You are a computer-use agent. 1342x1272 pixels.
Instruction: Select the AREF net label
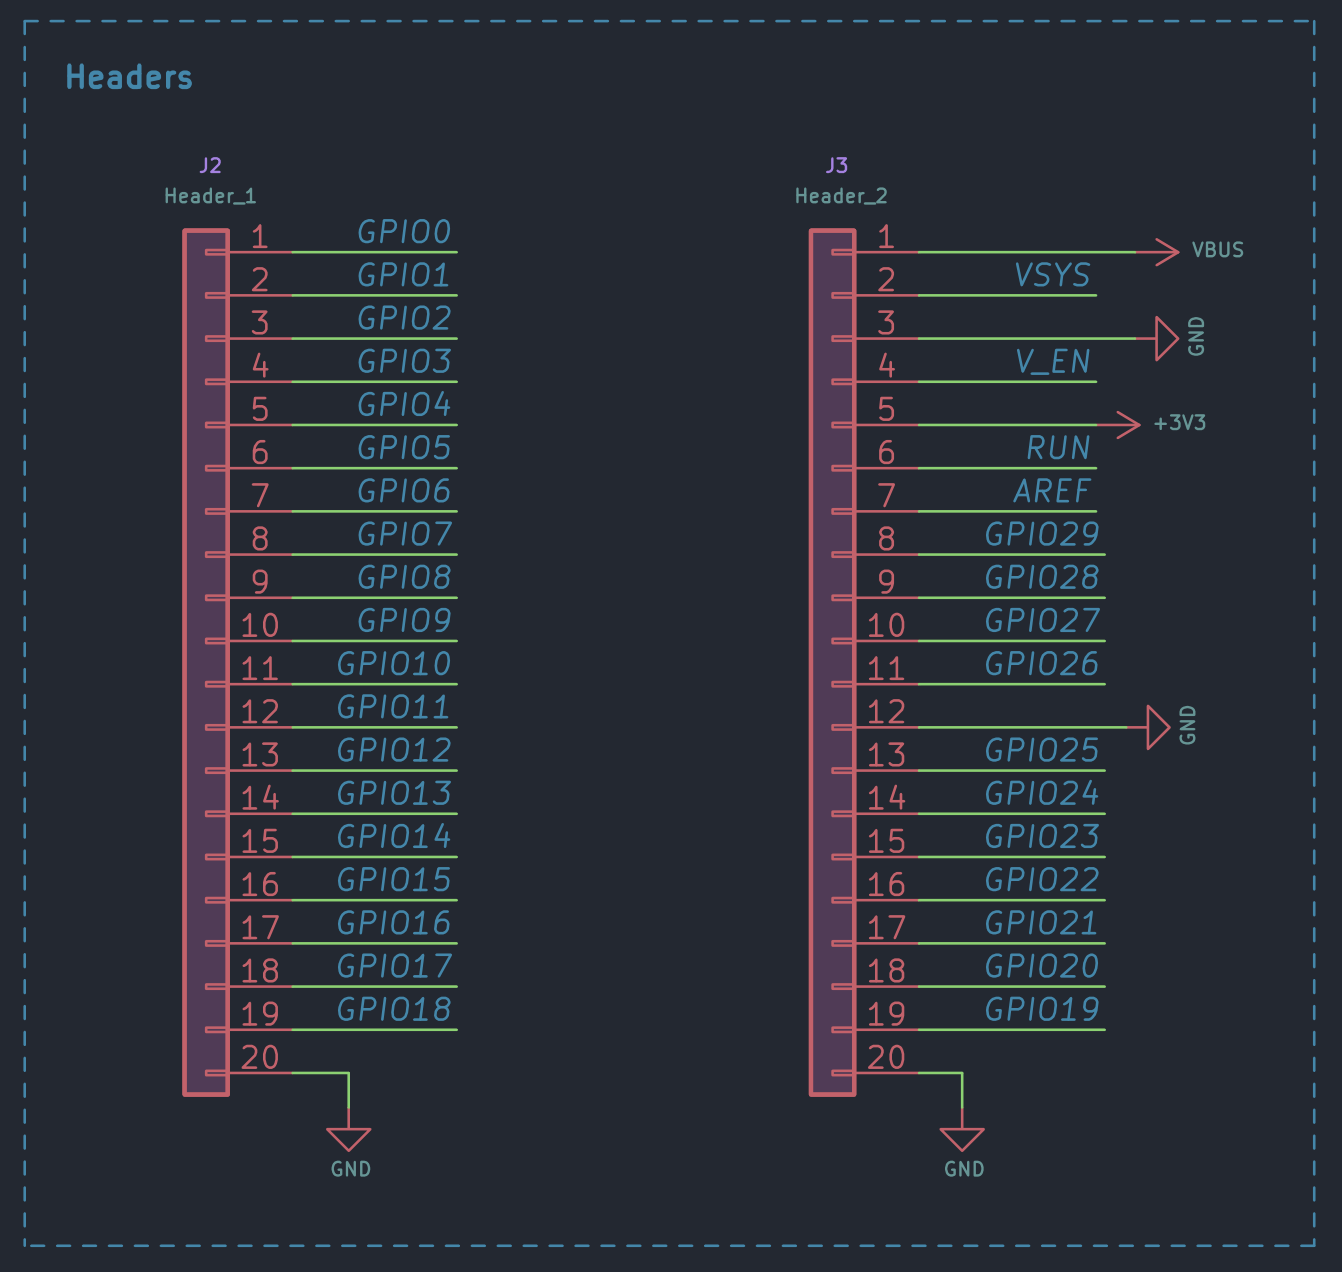click(1052, 491)
